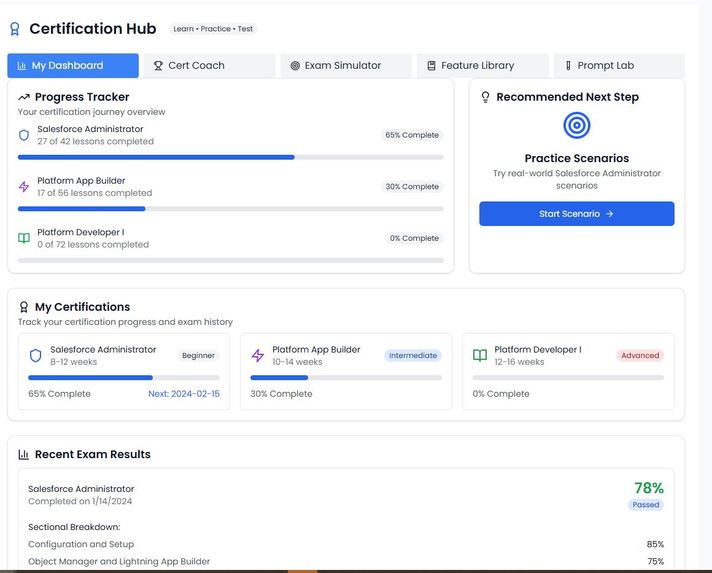Click Salesforce Administrator in Recent Exam Results
The width and height of the screenshot is (712, 573).
tap(81, 489)
